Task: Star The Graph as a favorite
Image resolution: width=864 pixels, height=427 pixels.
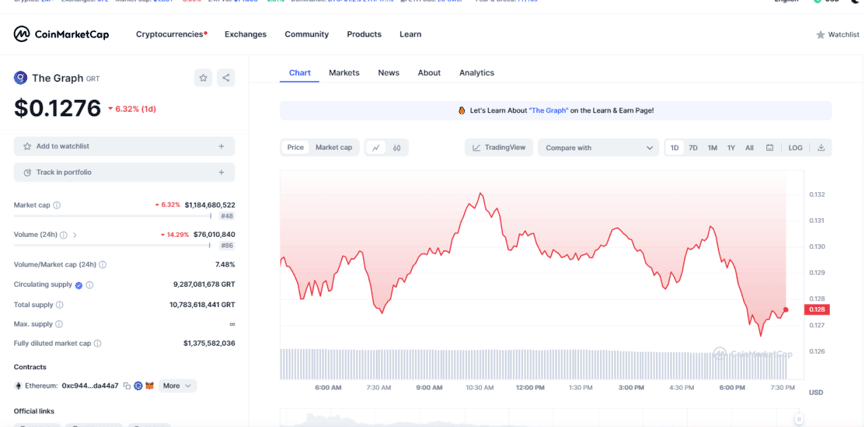Action: pos(203,78)
